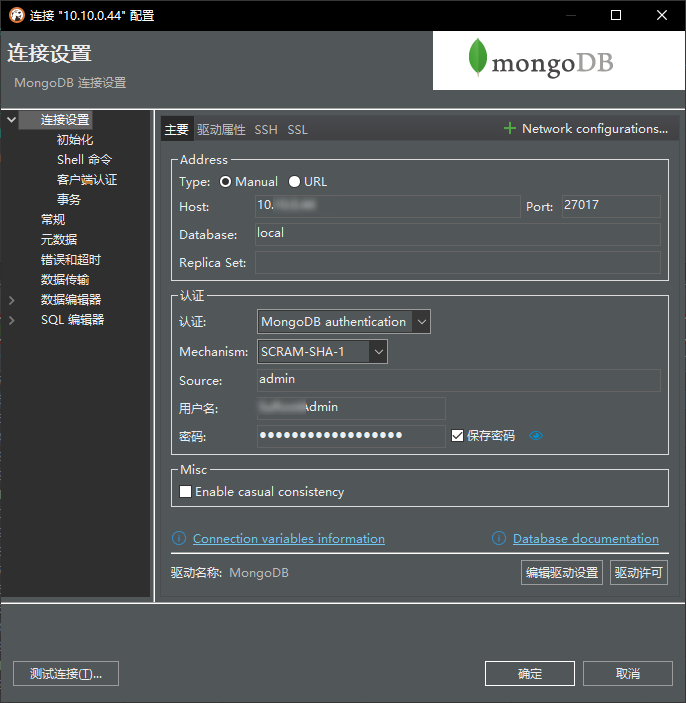Open 客户端认证 settings page
Viewport: 686px width, 703px height.
87,180
